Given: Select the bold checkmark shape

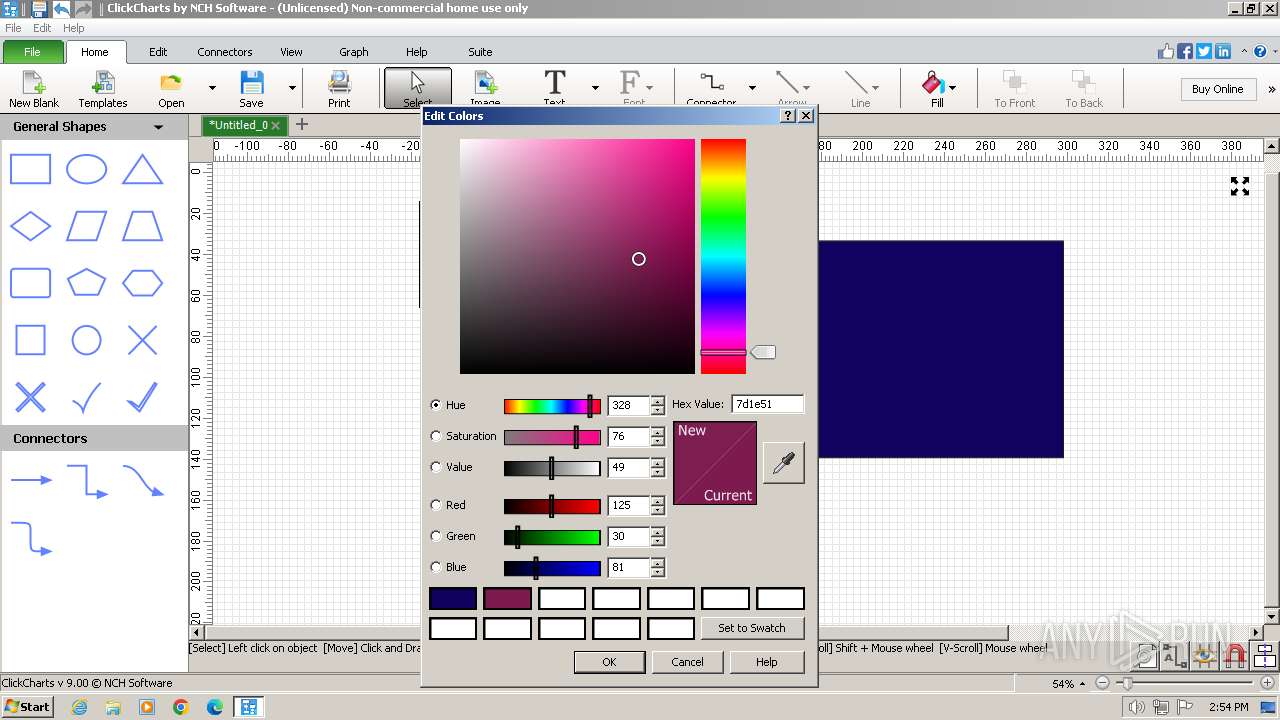Looking at the screenshot, I should pos(142,397).
